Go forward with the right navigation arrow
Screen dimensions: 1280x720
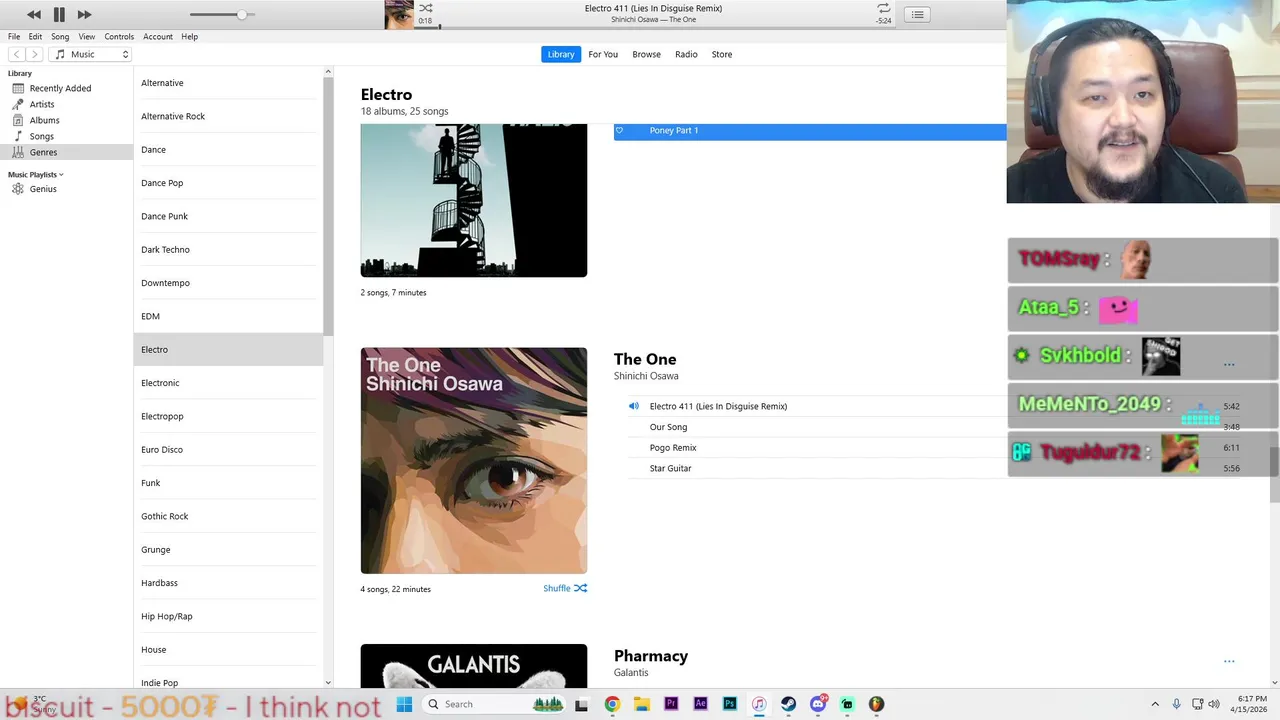35,54
